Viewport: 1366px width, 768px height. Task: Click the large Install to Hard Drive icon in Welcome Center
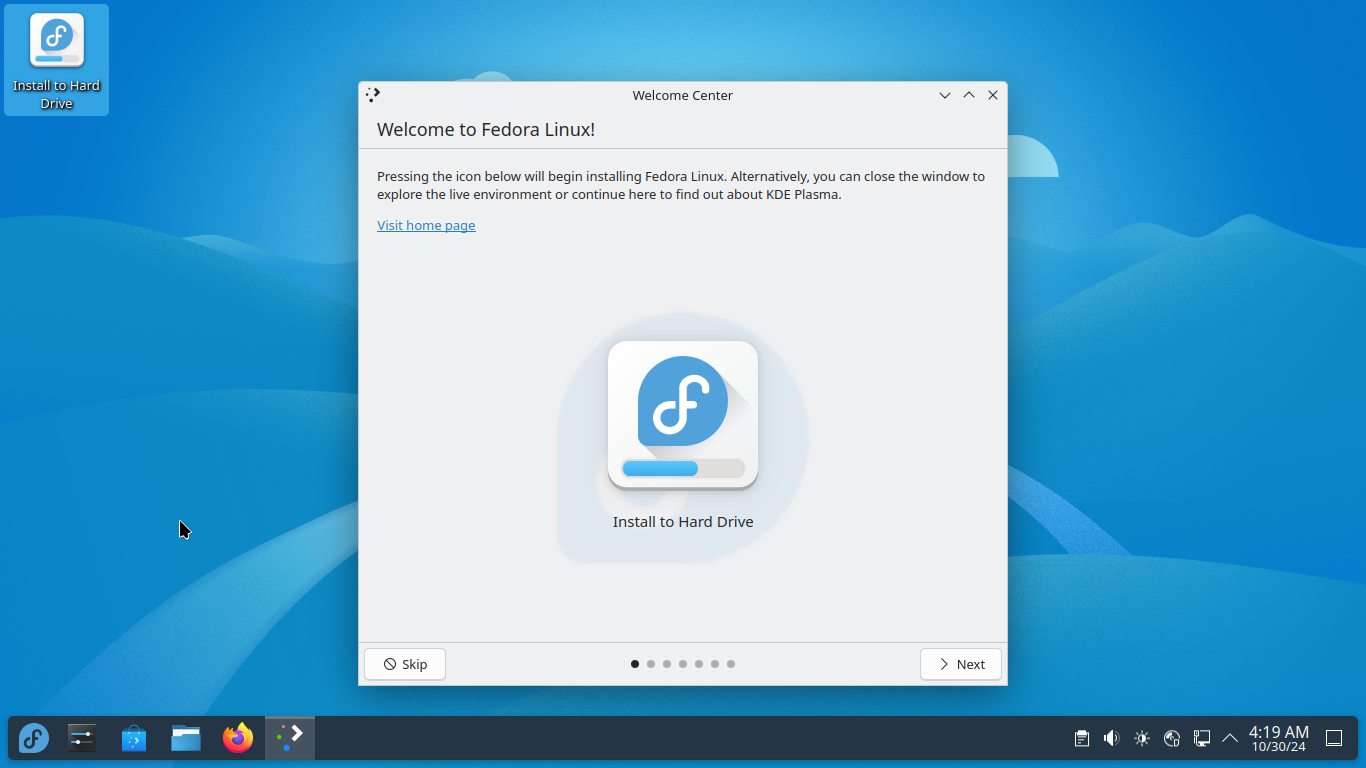pyautogui.click(x=683, y=415)
